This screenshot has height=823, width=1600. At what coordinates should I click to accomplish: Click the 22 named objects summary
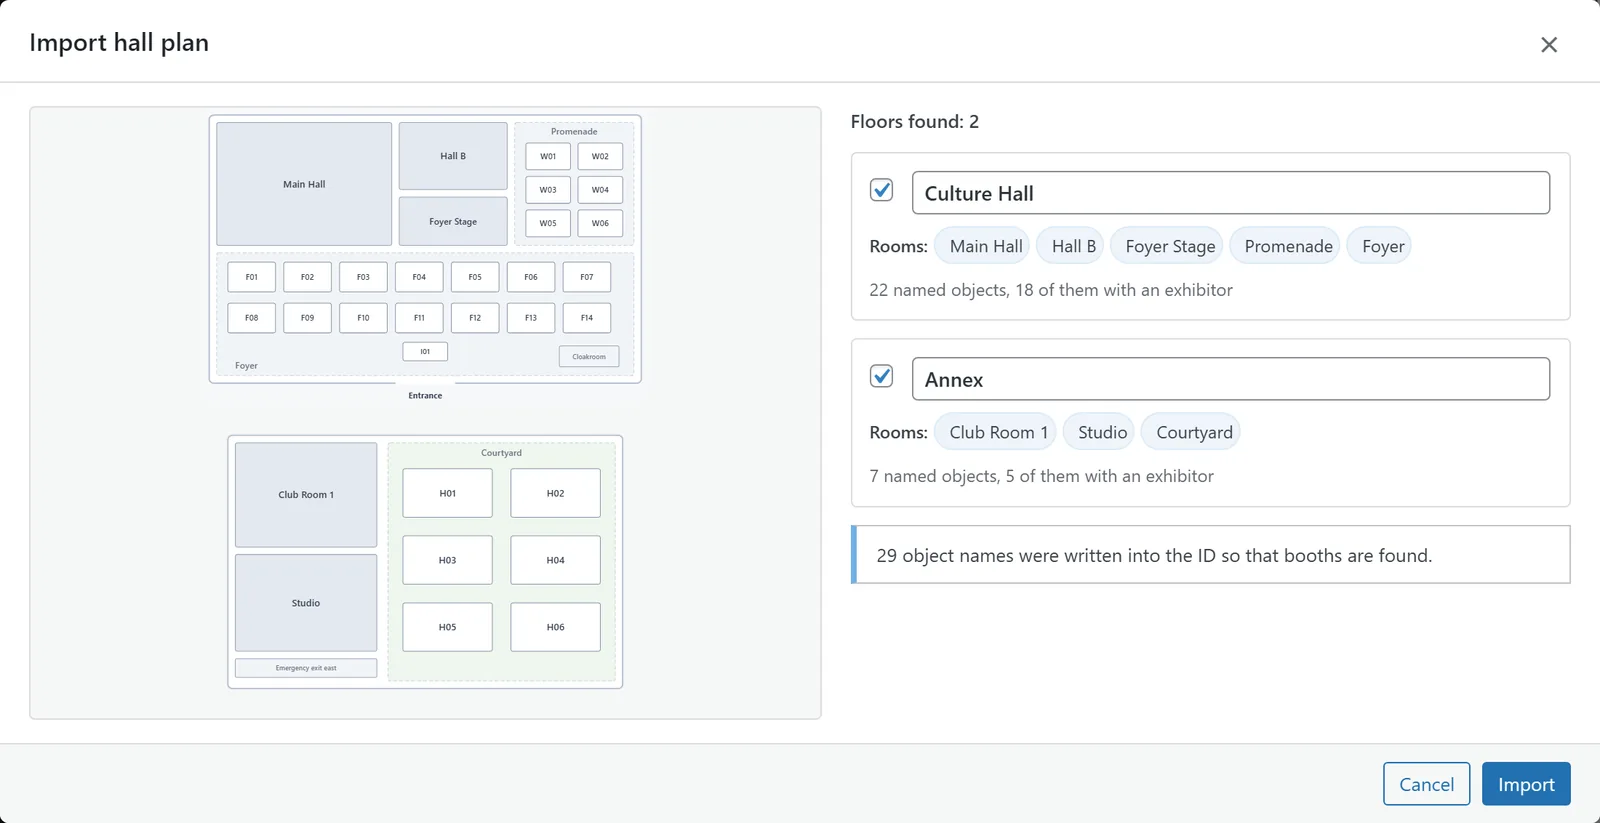click(1051, 290)
